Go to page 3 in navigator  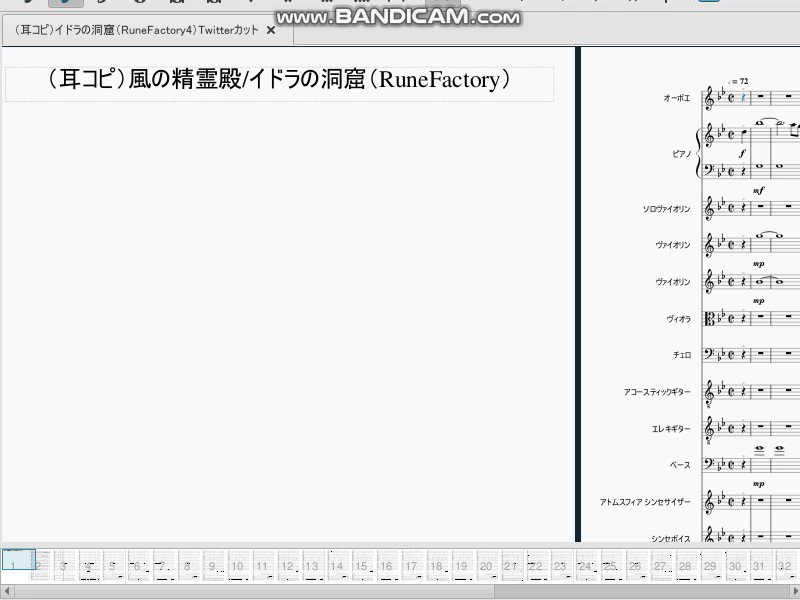[x=64, y=565]
